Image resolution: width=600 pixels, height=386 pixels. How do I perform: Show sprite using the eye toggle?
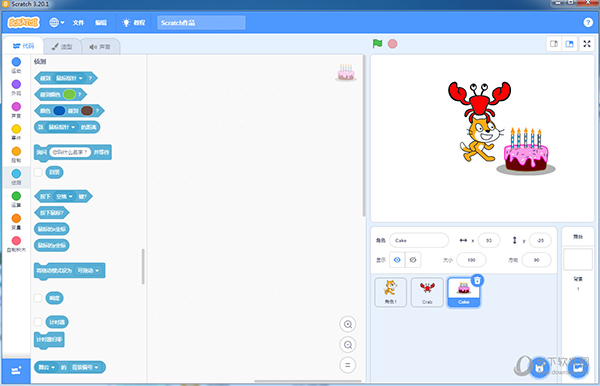pos(397,260)
